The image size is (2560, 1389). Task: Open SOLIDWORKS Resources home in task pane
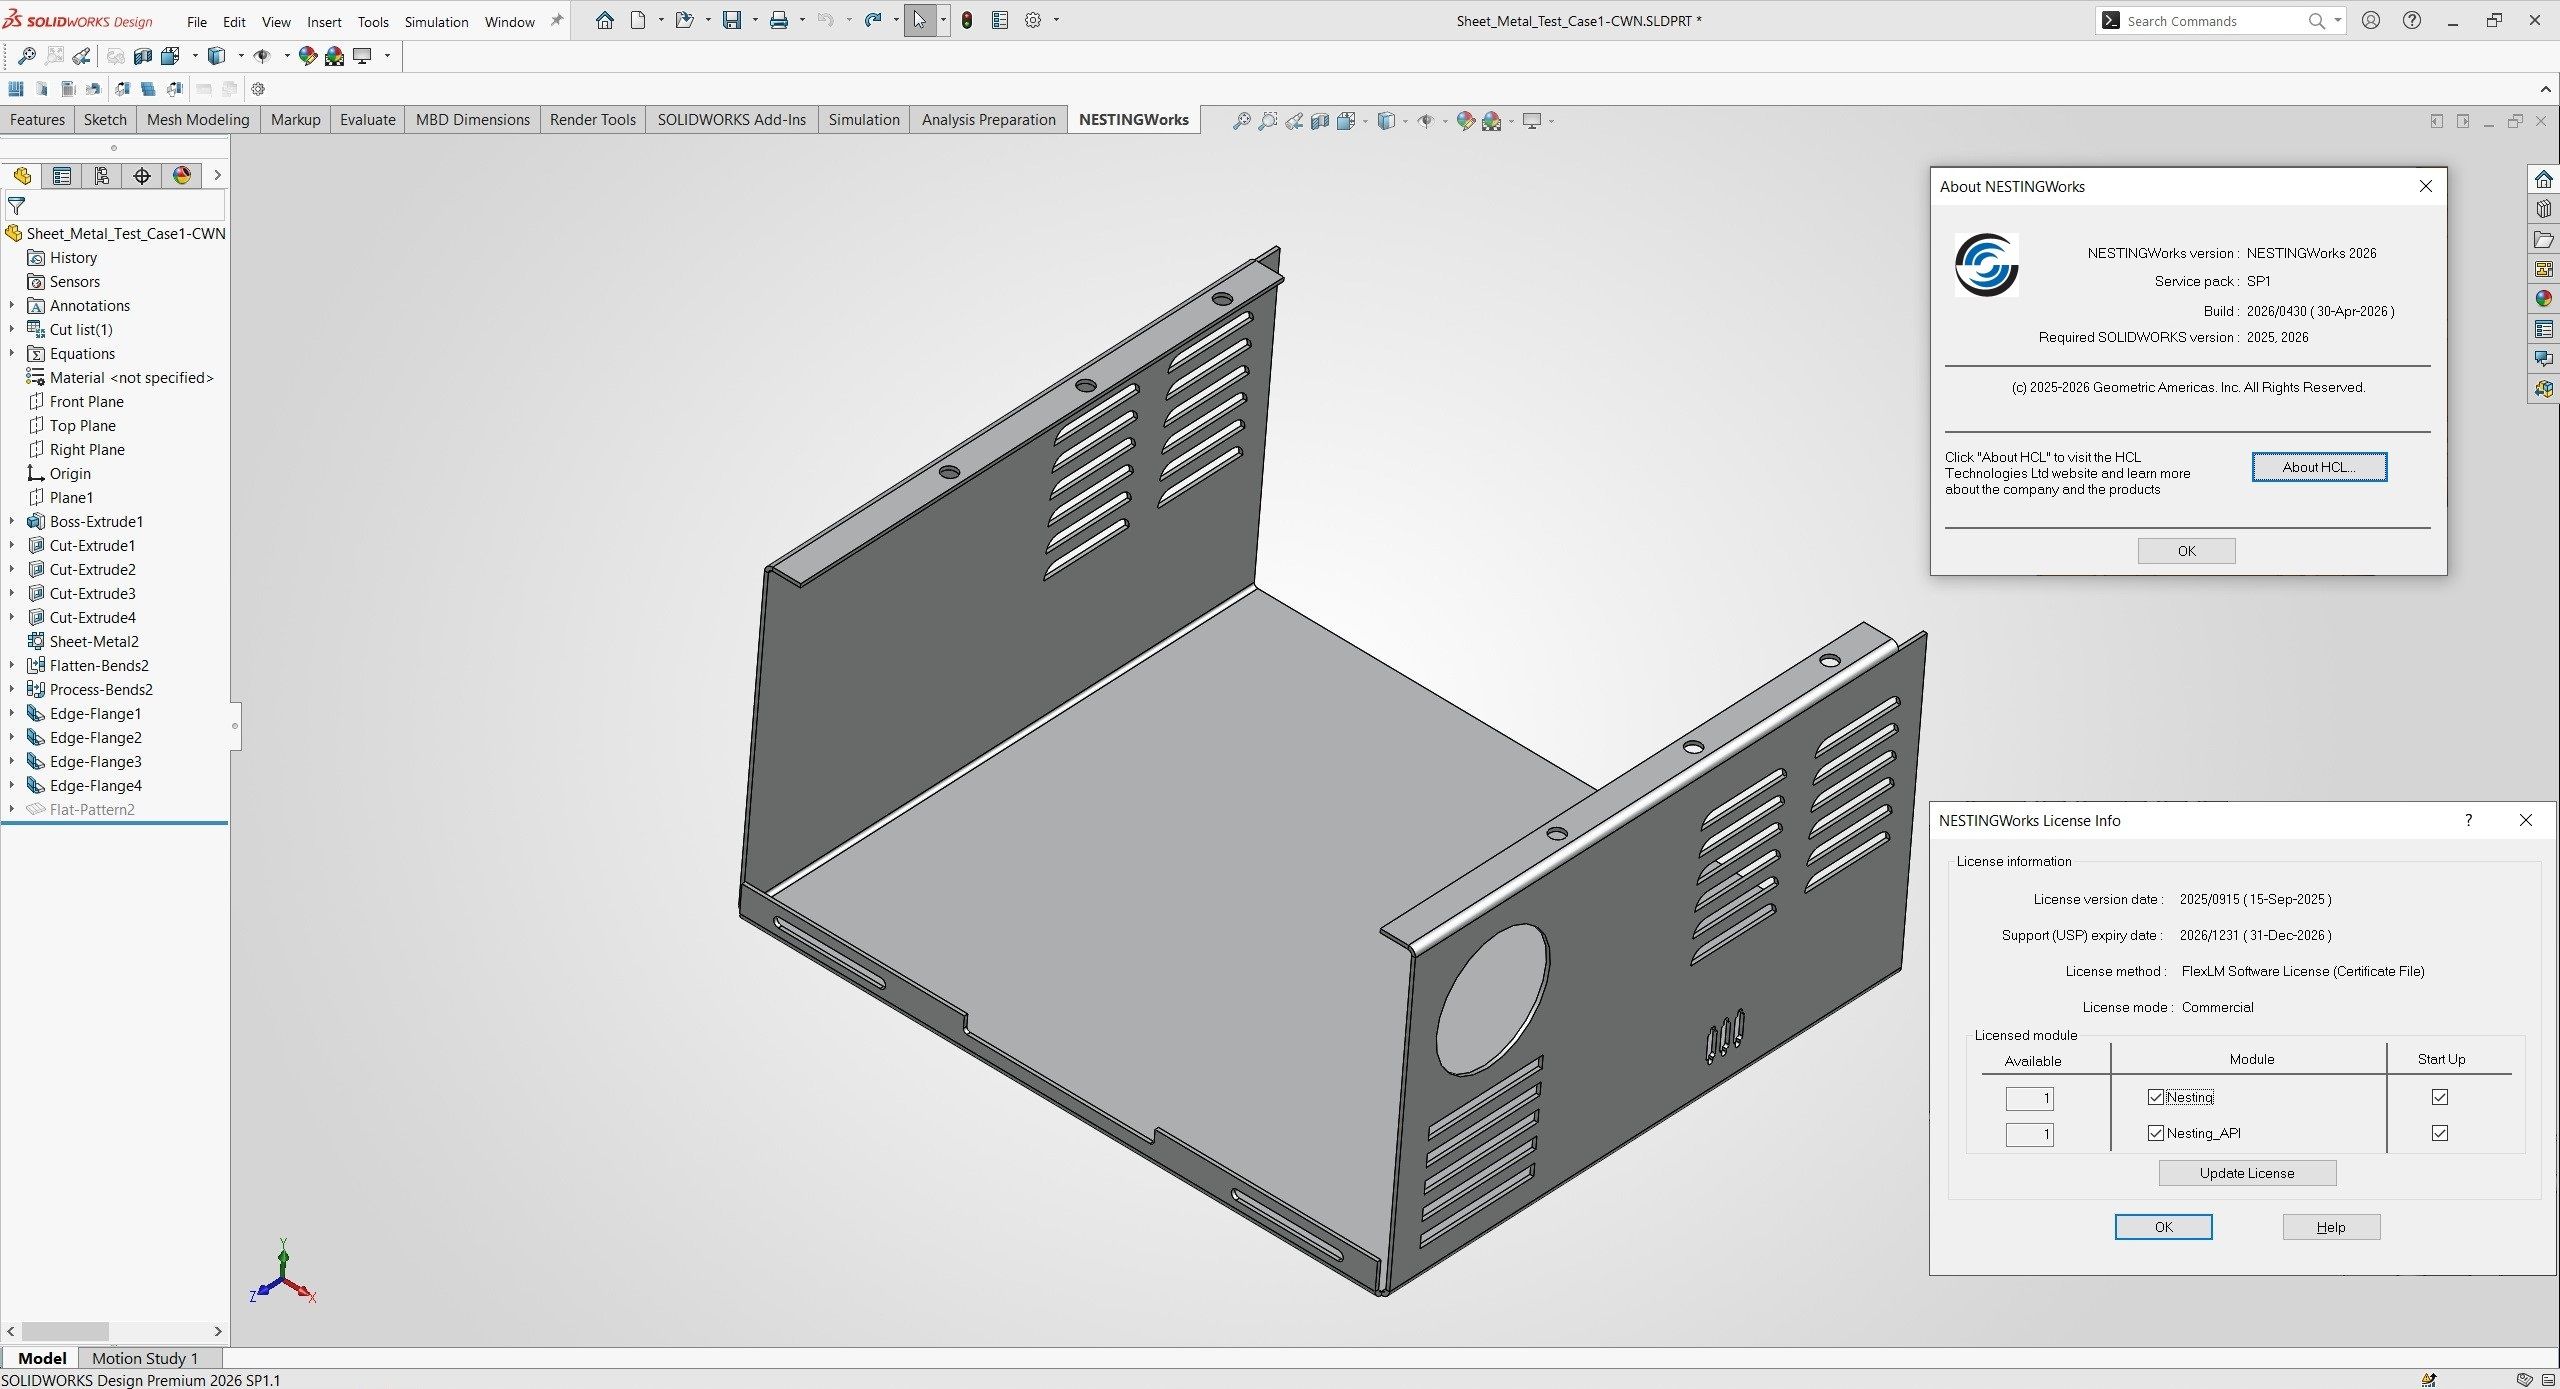(x=2544, y=180)
